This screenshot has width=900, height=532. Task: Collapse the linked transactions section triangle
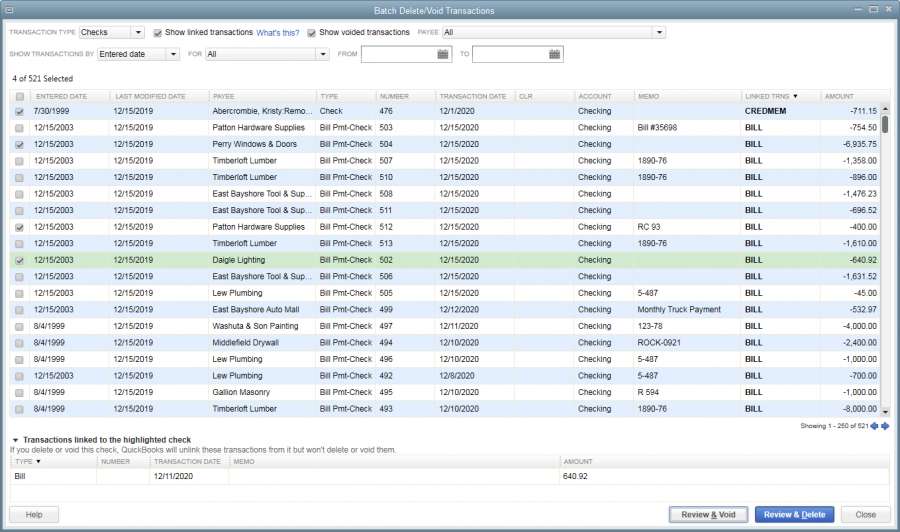click(15, 440)
